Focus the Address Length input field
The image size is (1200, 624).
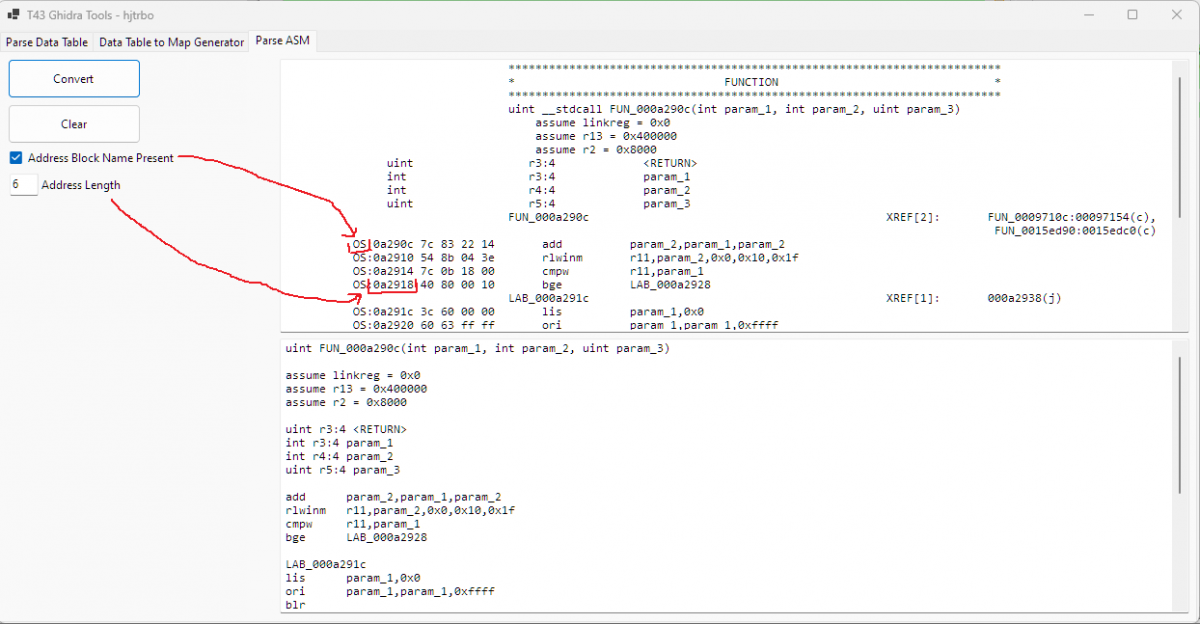point(24,185)
